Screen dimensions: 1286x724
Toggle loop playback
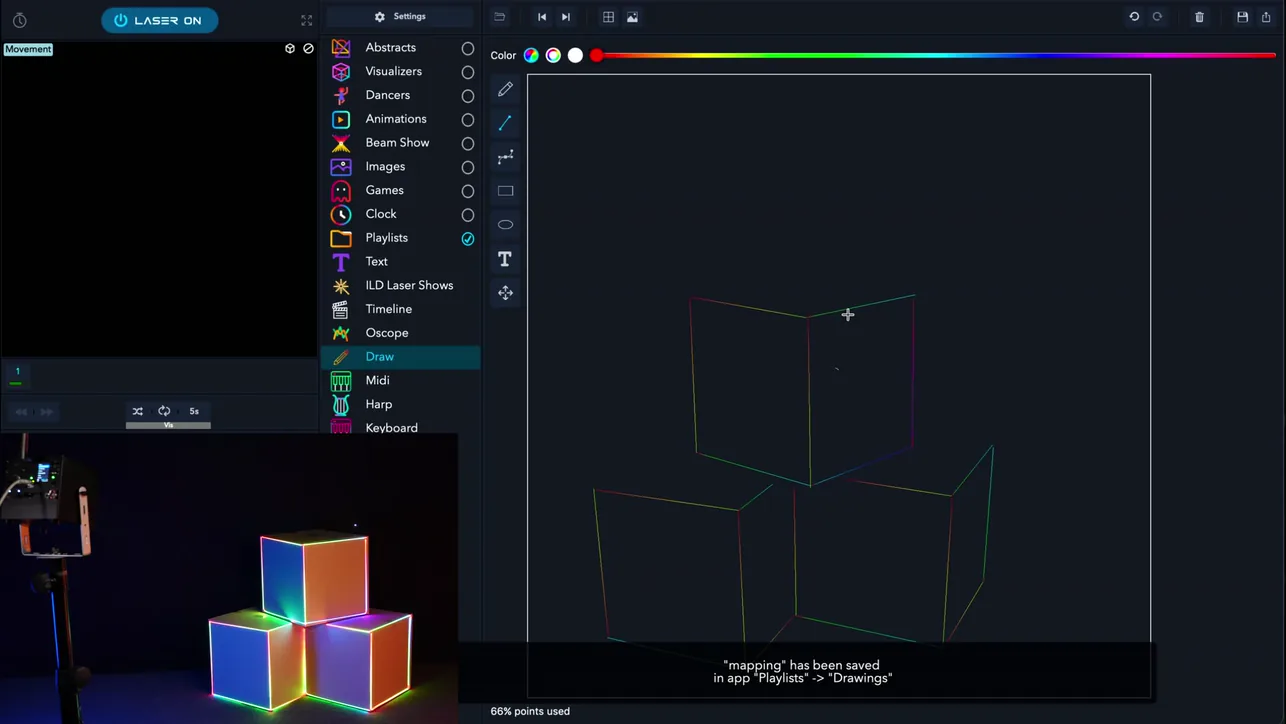point(164,411)
